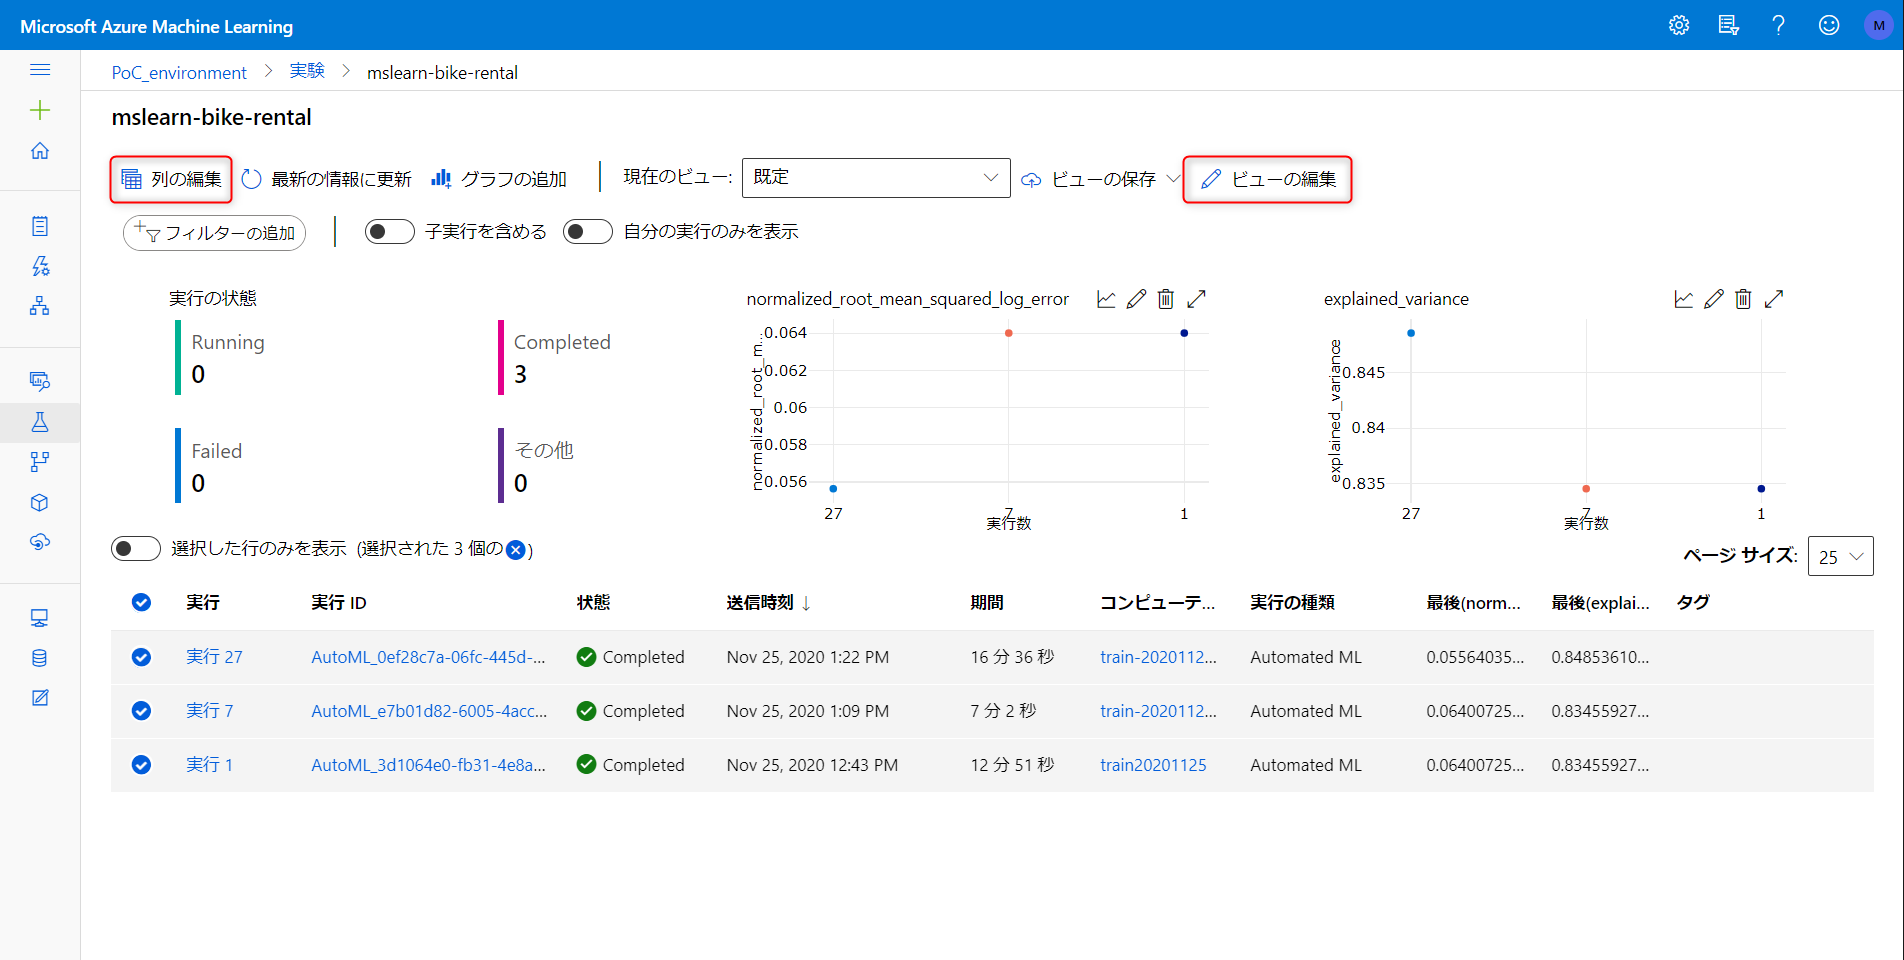Clear the 3 selected runs with the blue X
This screenshot has width=1904, height=960.
pyautogui.click(x=516, y=549)
